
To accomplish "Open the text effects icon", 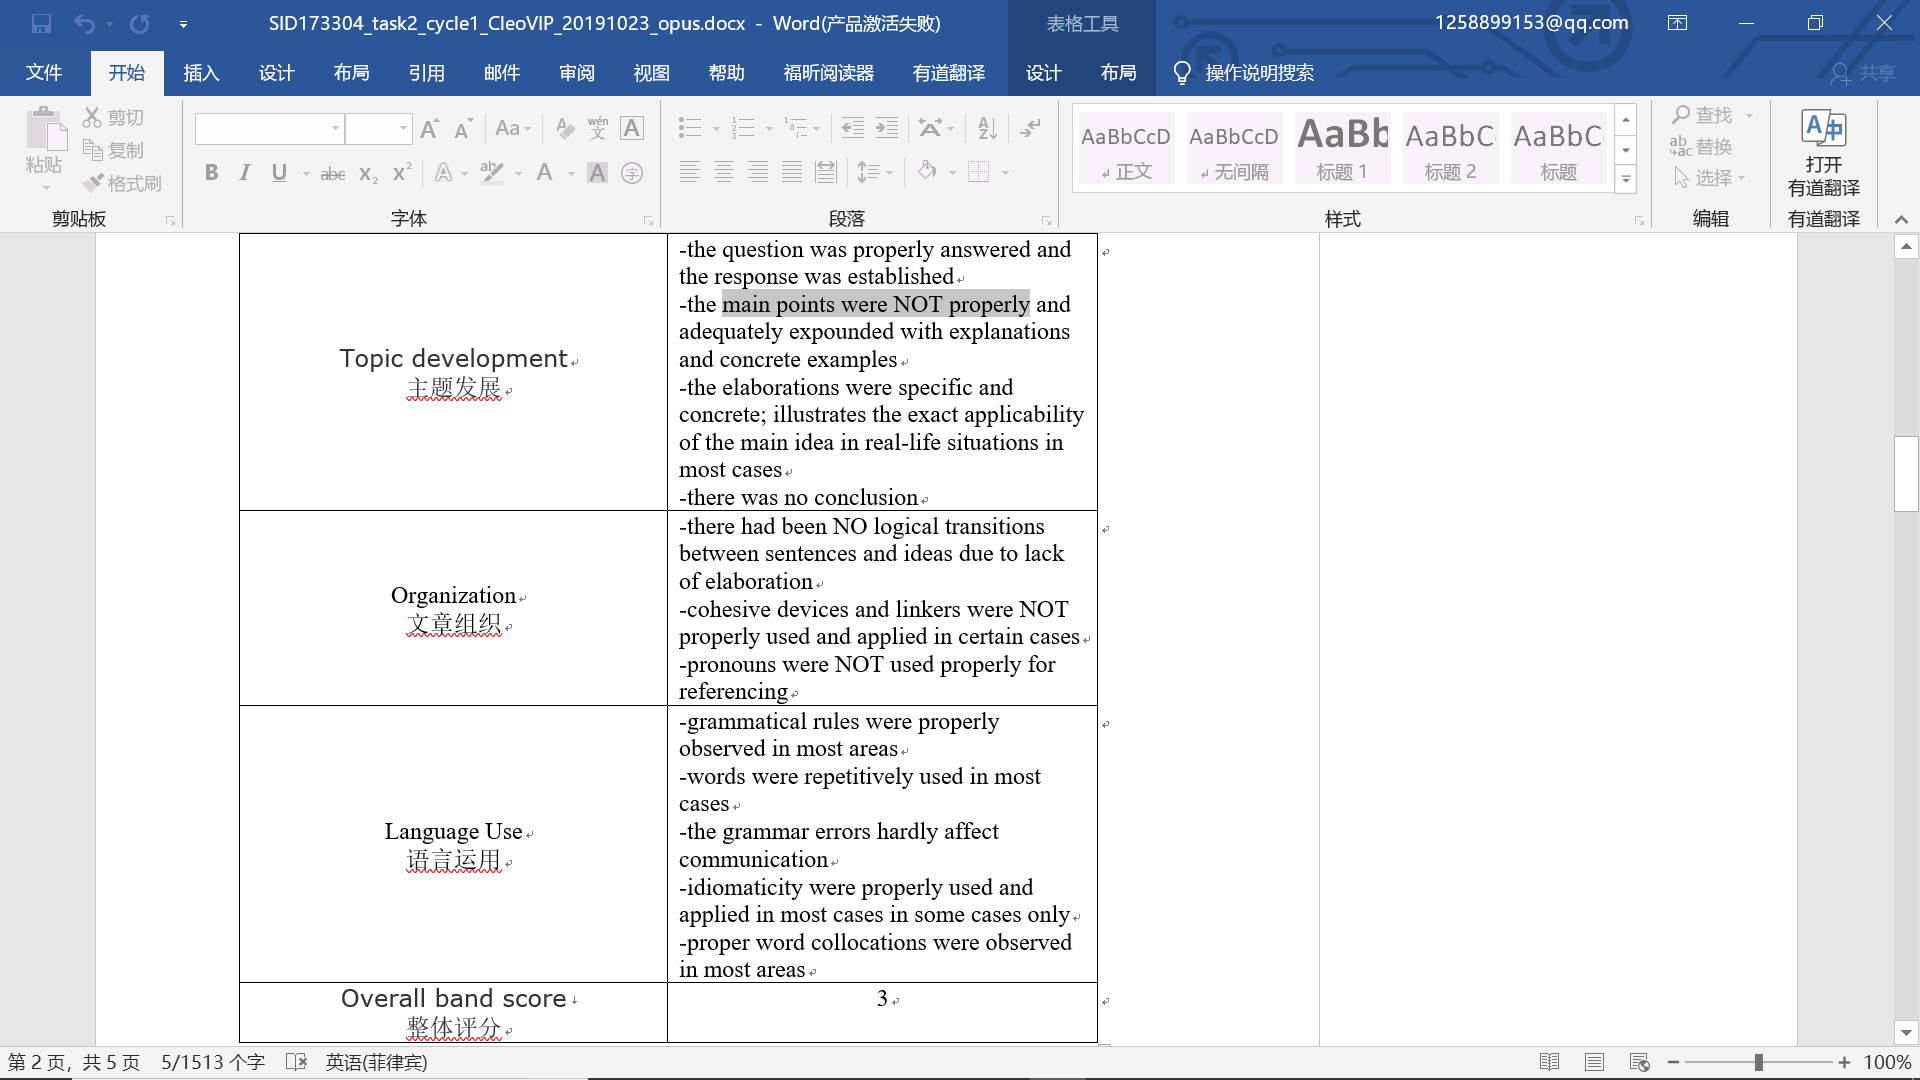I will click(444, 173).
